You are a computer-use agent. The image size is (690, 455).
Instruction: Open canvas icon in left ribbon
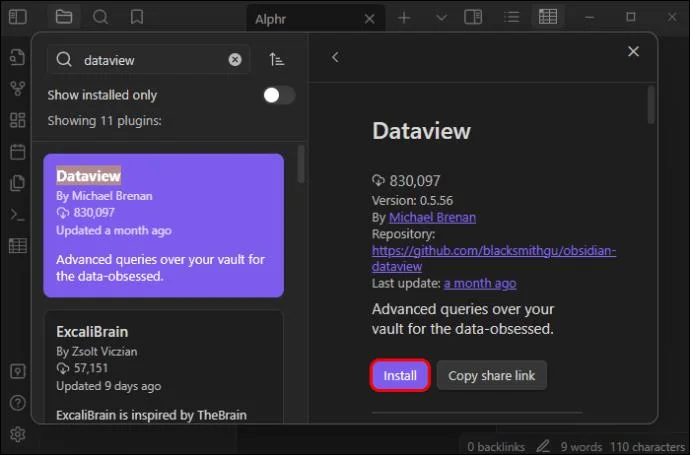click(x=18, y=120)
